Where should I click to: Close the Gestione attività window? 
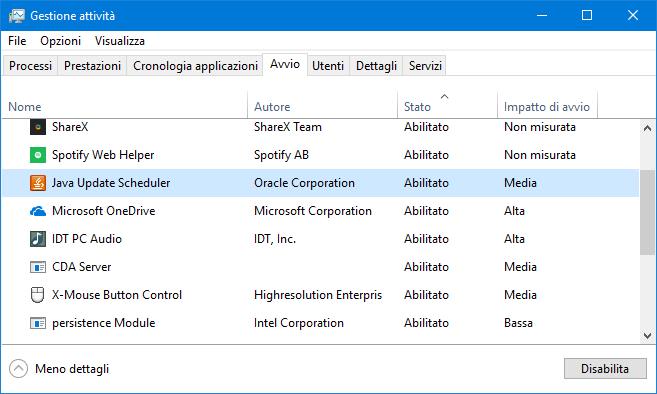pyautogui.click(x=633, y=16)
